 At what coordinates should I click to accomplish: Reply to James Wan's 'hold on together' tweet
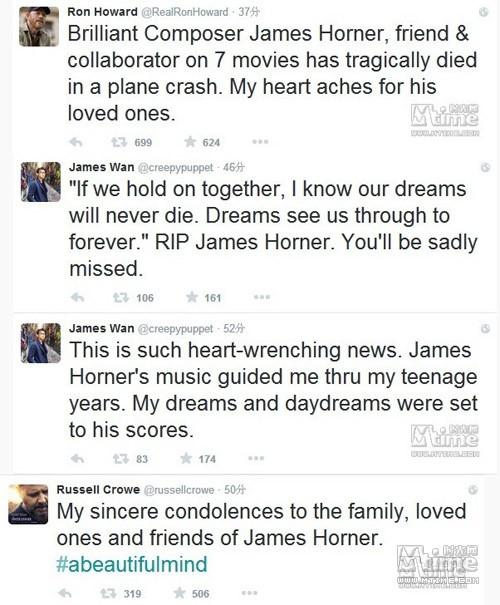click(78, 297)
